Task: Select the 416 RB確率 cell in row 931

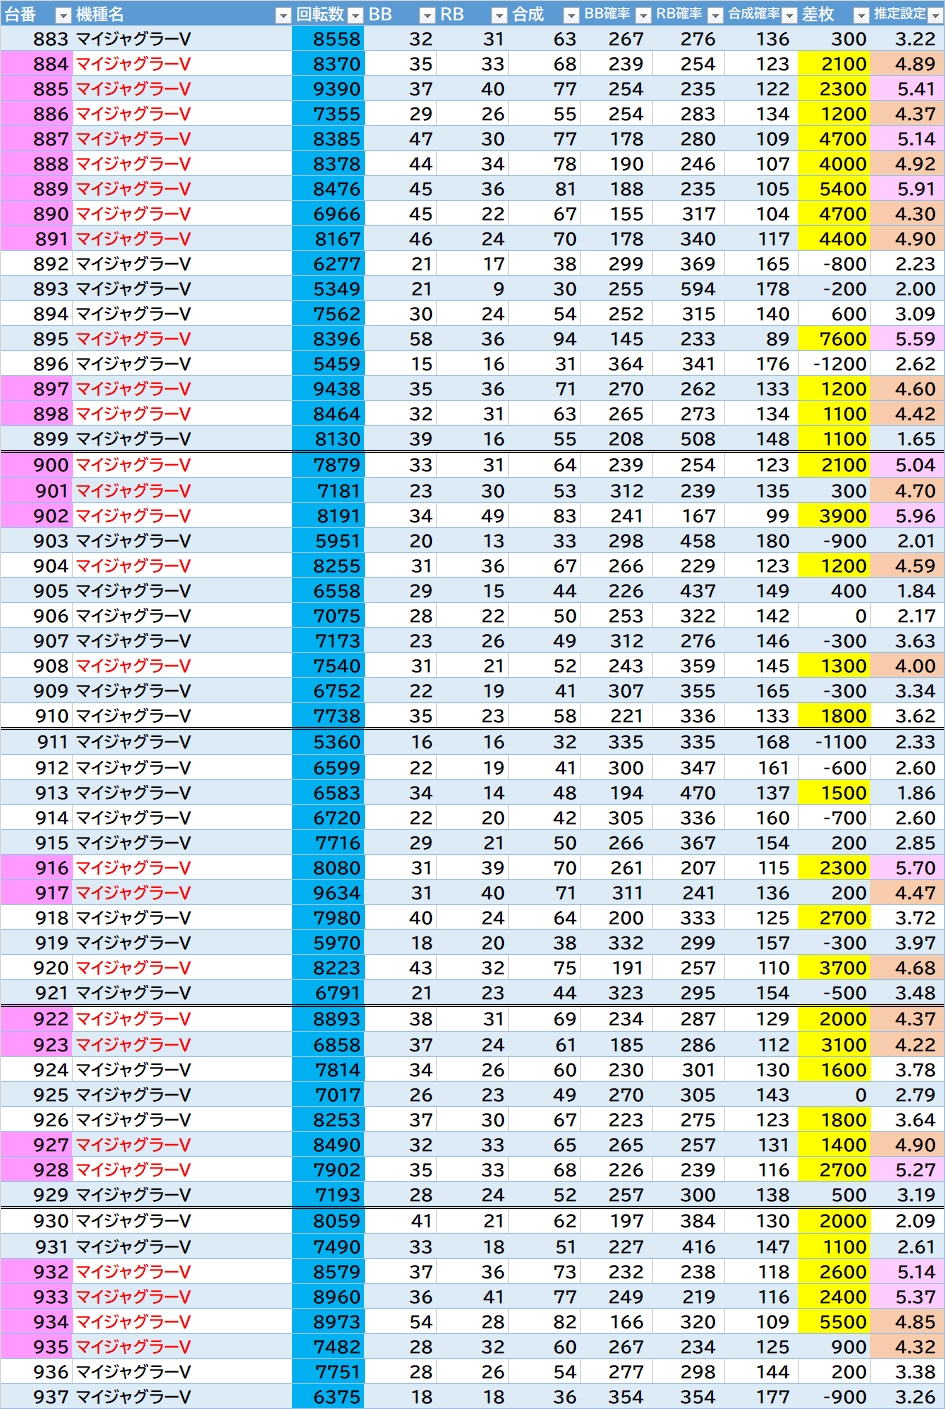Action: click(689, 1247)
